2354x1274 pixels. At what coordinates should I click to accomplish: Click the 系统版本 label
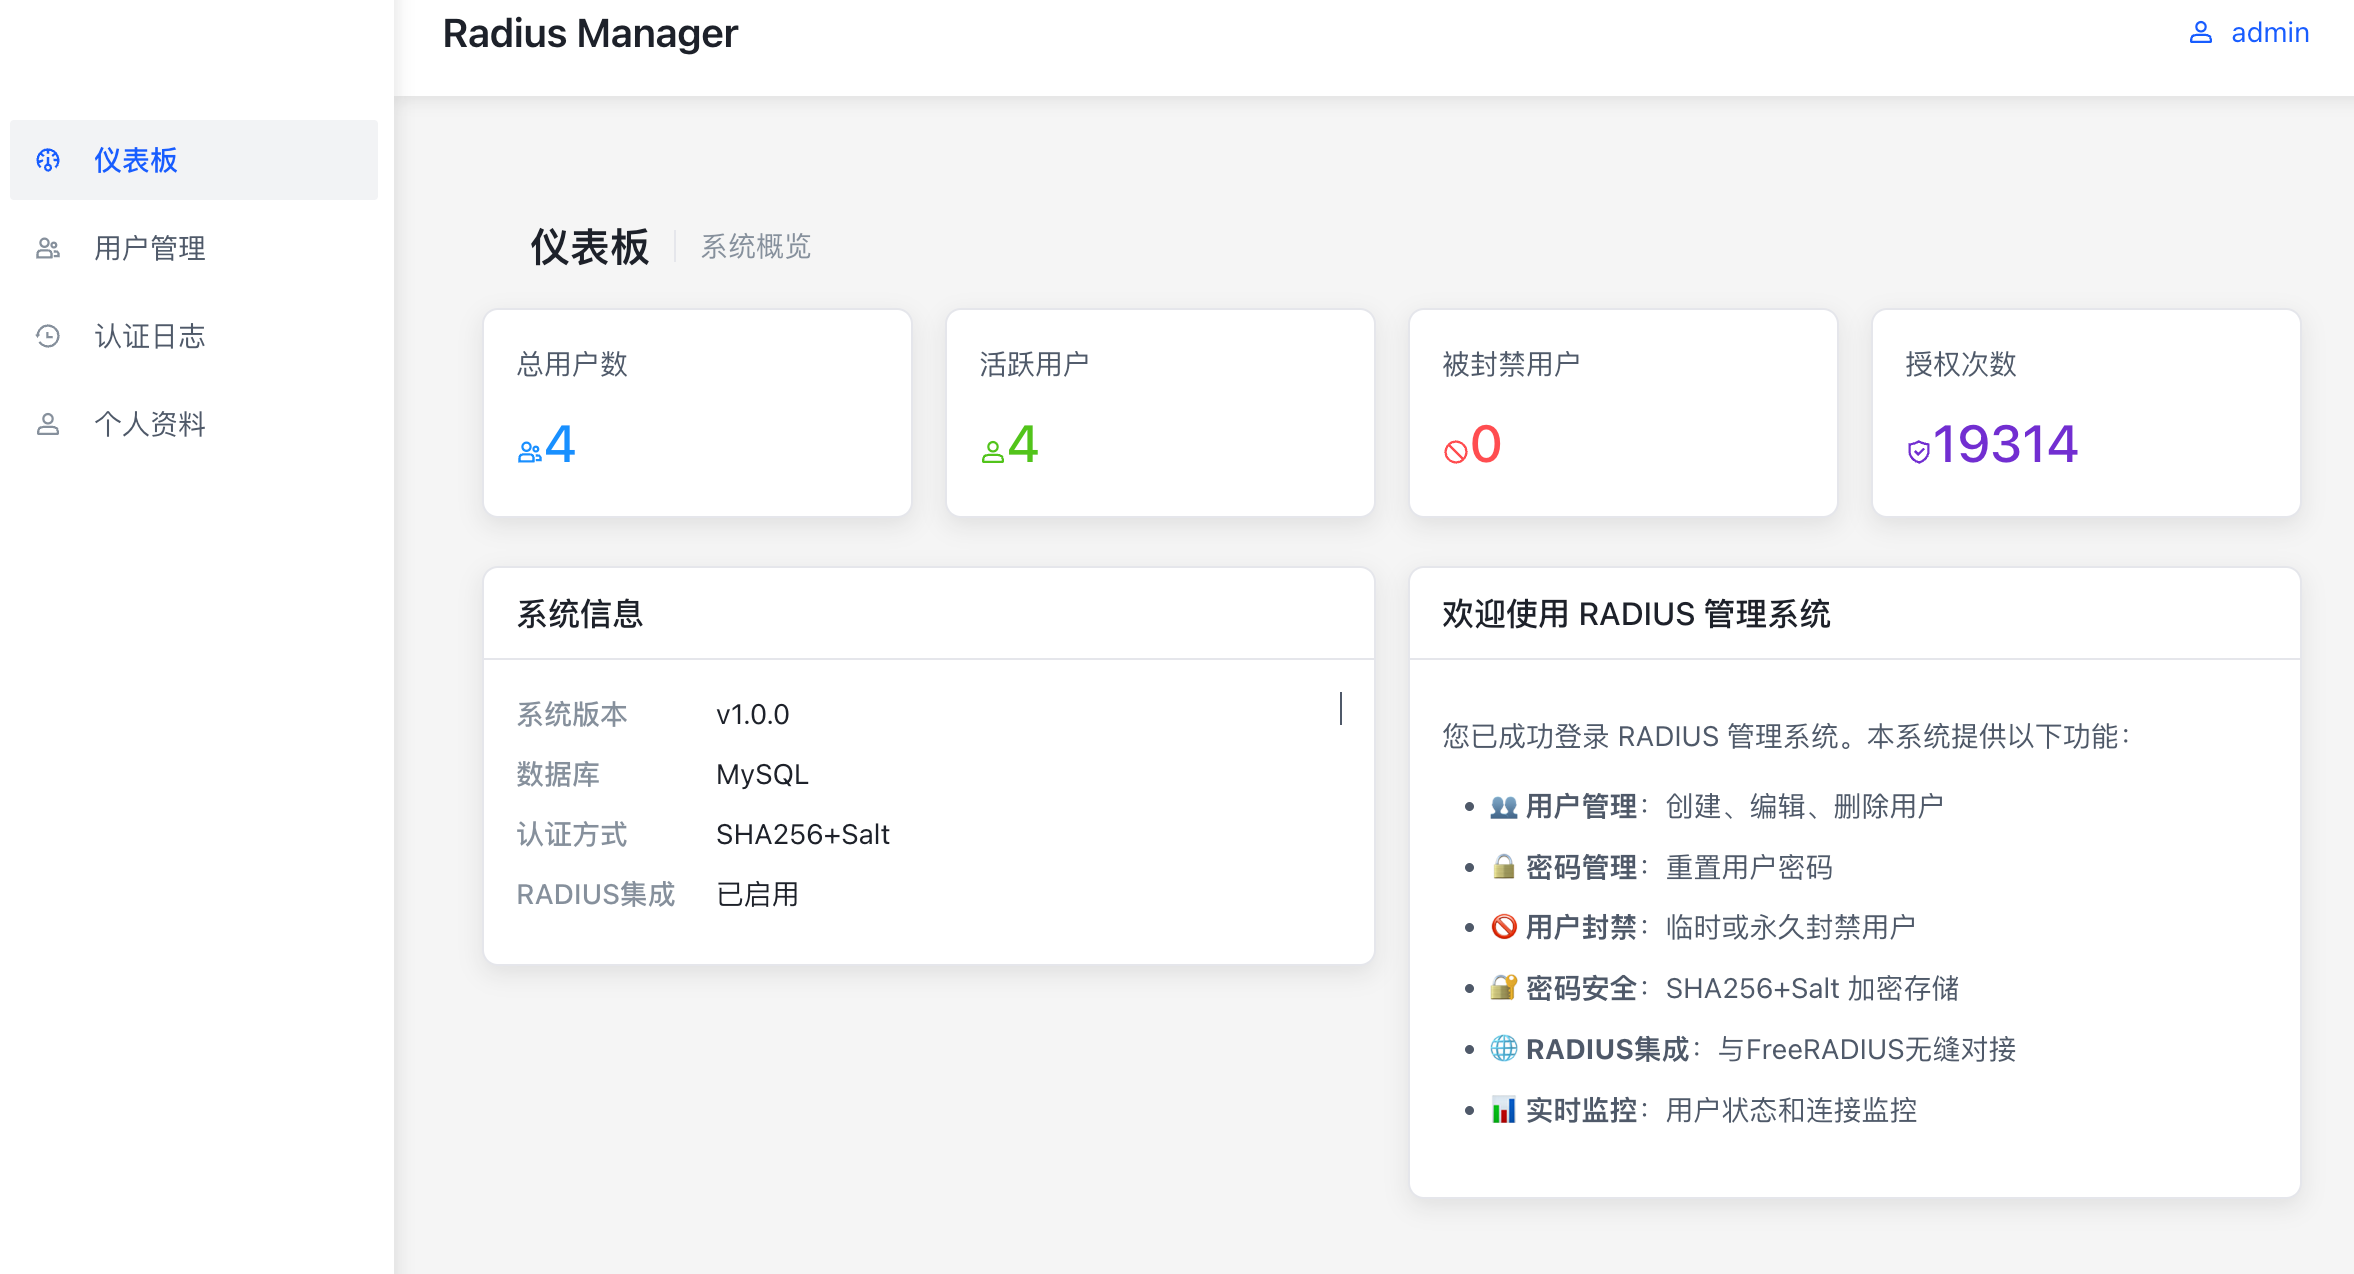(x=572, y=714)
